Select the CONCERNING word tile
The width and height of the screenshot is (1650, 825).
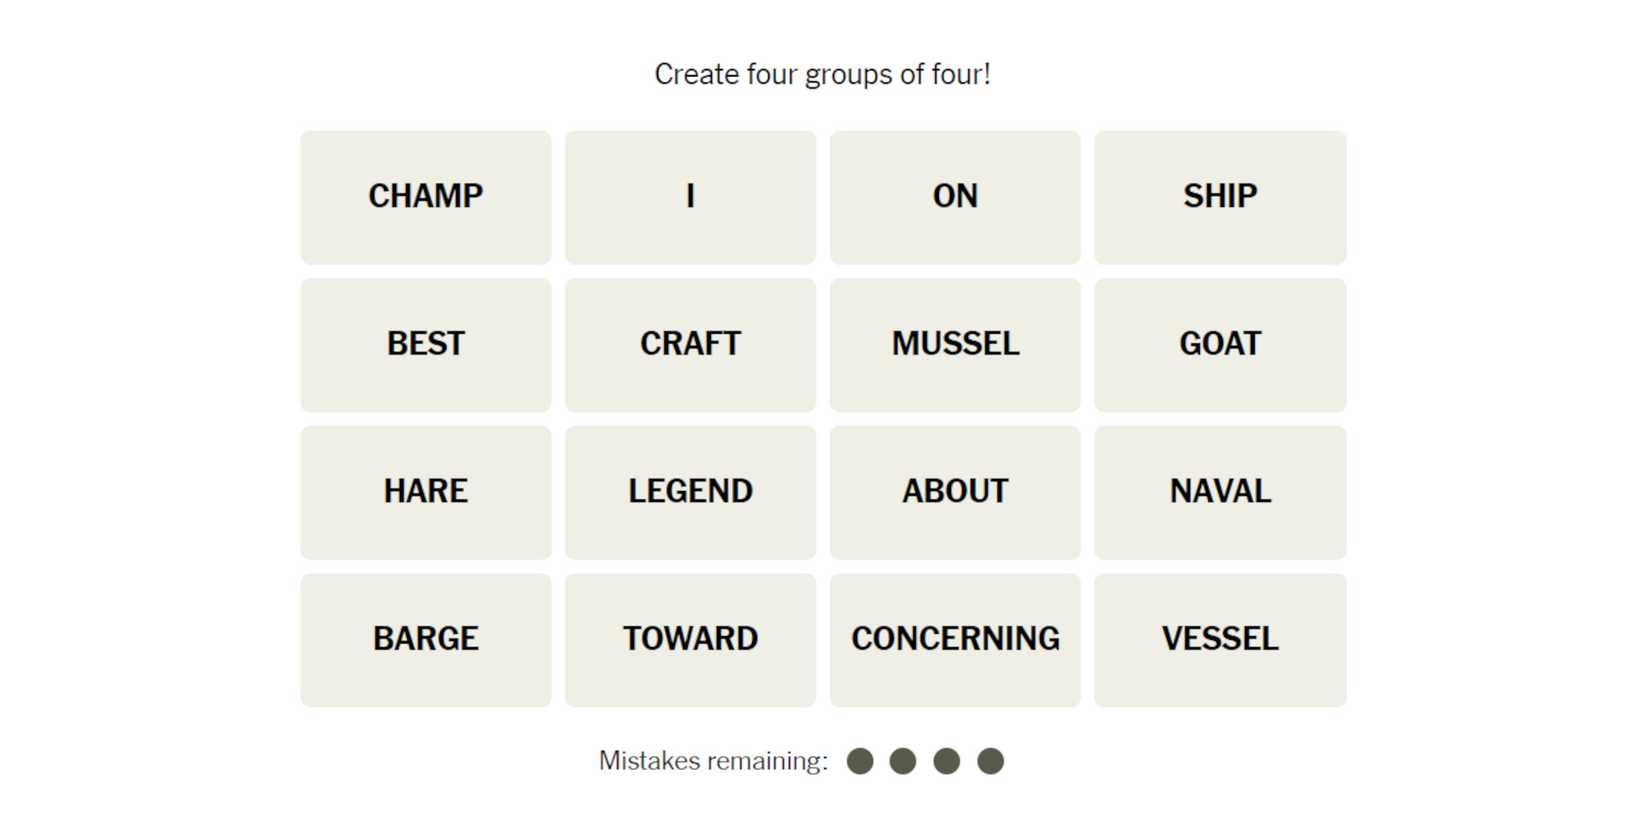click(x=955, y=640)
